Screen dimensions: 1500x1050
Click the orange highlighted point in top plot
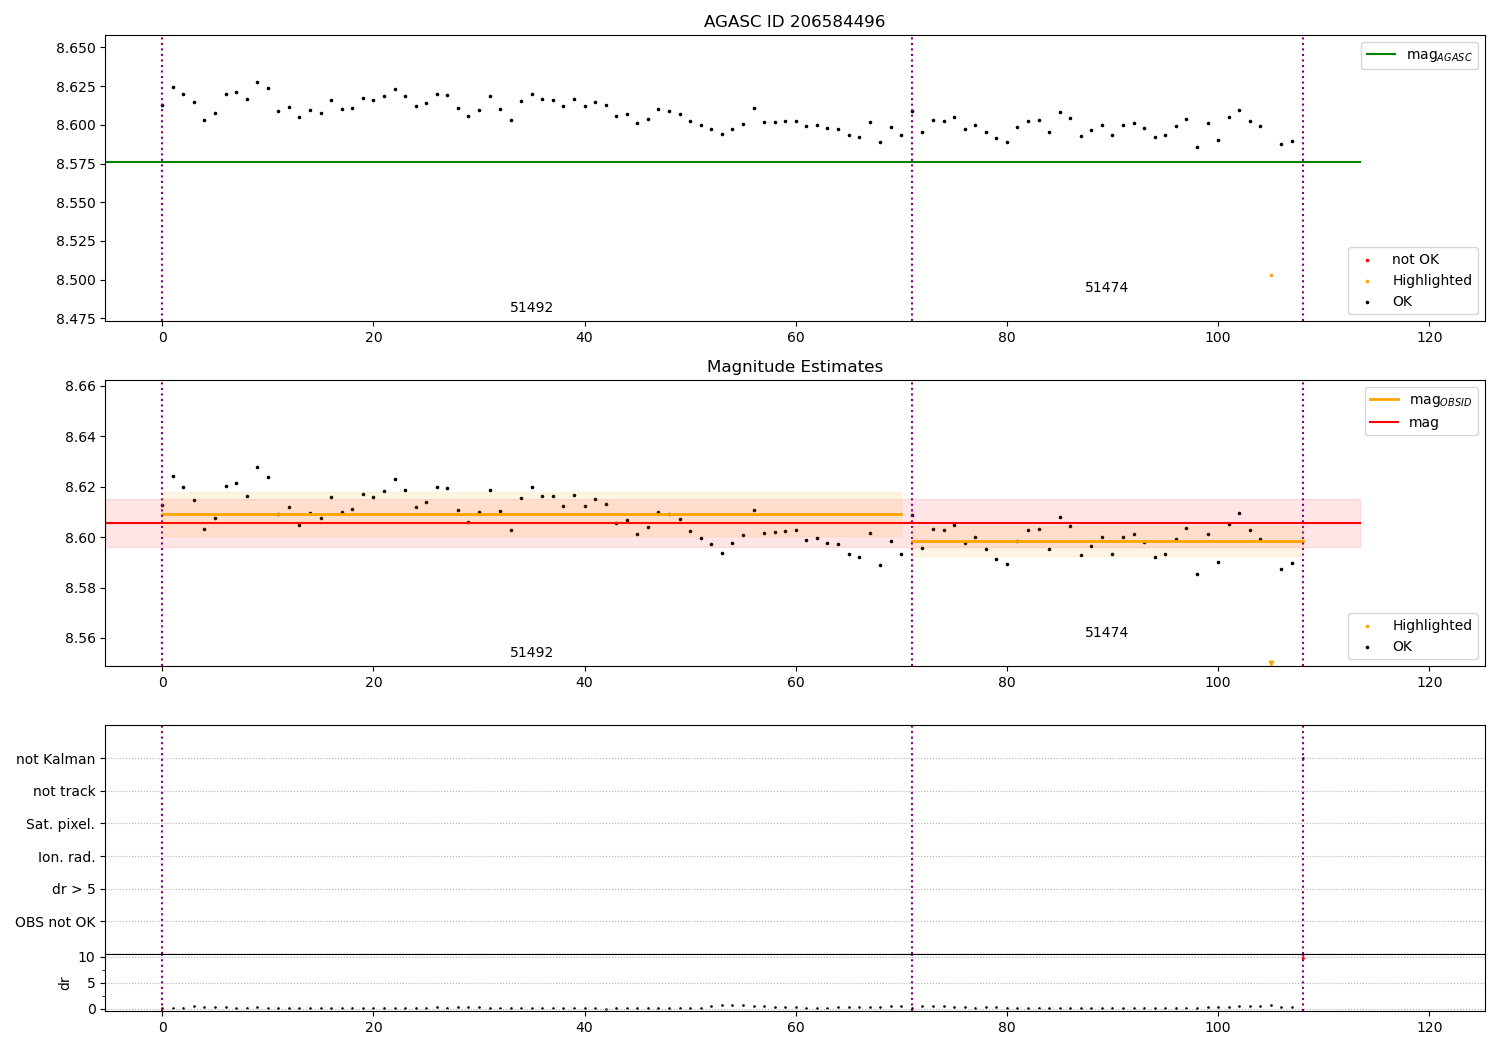pos(1271,275)
